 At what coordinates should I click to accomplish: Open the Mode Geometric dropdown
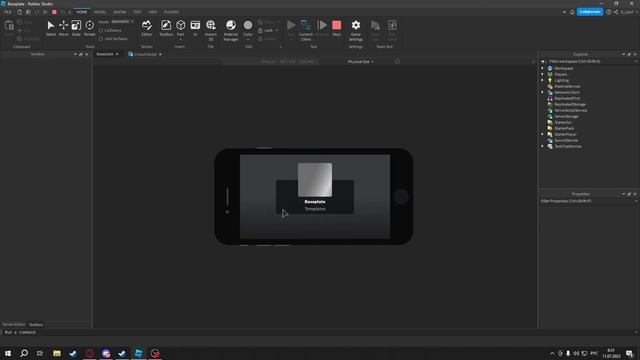122,21
